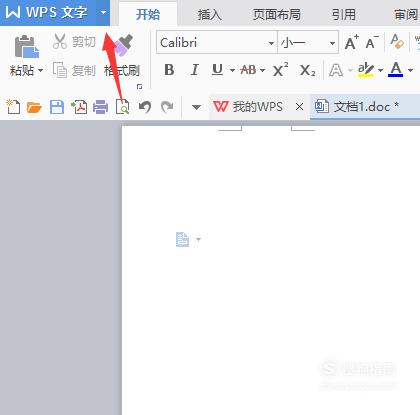
Task: Expand the font name dropdown arrow
Action: 271,43
